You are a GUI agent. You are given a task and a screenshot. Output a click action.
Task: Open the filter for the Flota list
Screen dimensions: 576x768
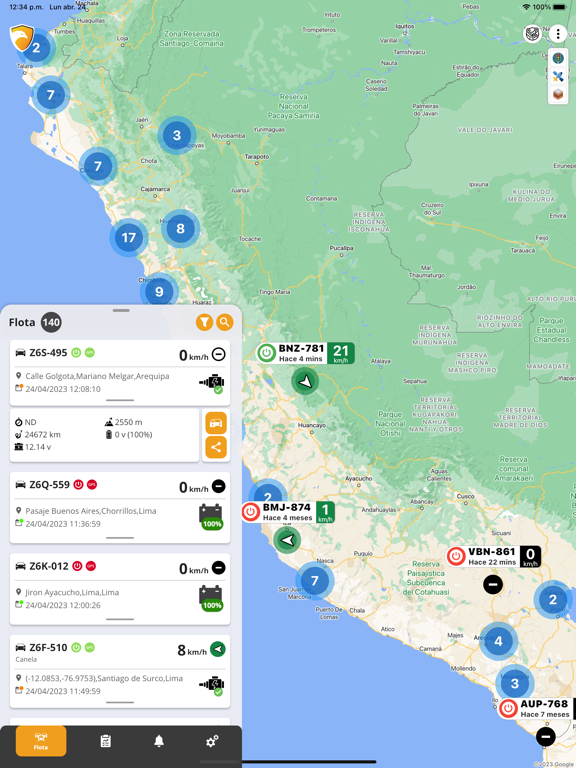tap(204, 322)
